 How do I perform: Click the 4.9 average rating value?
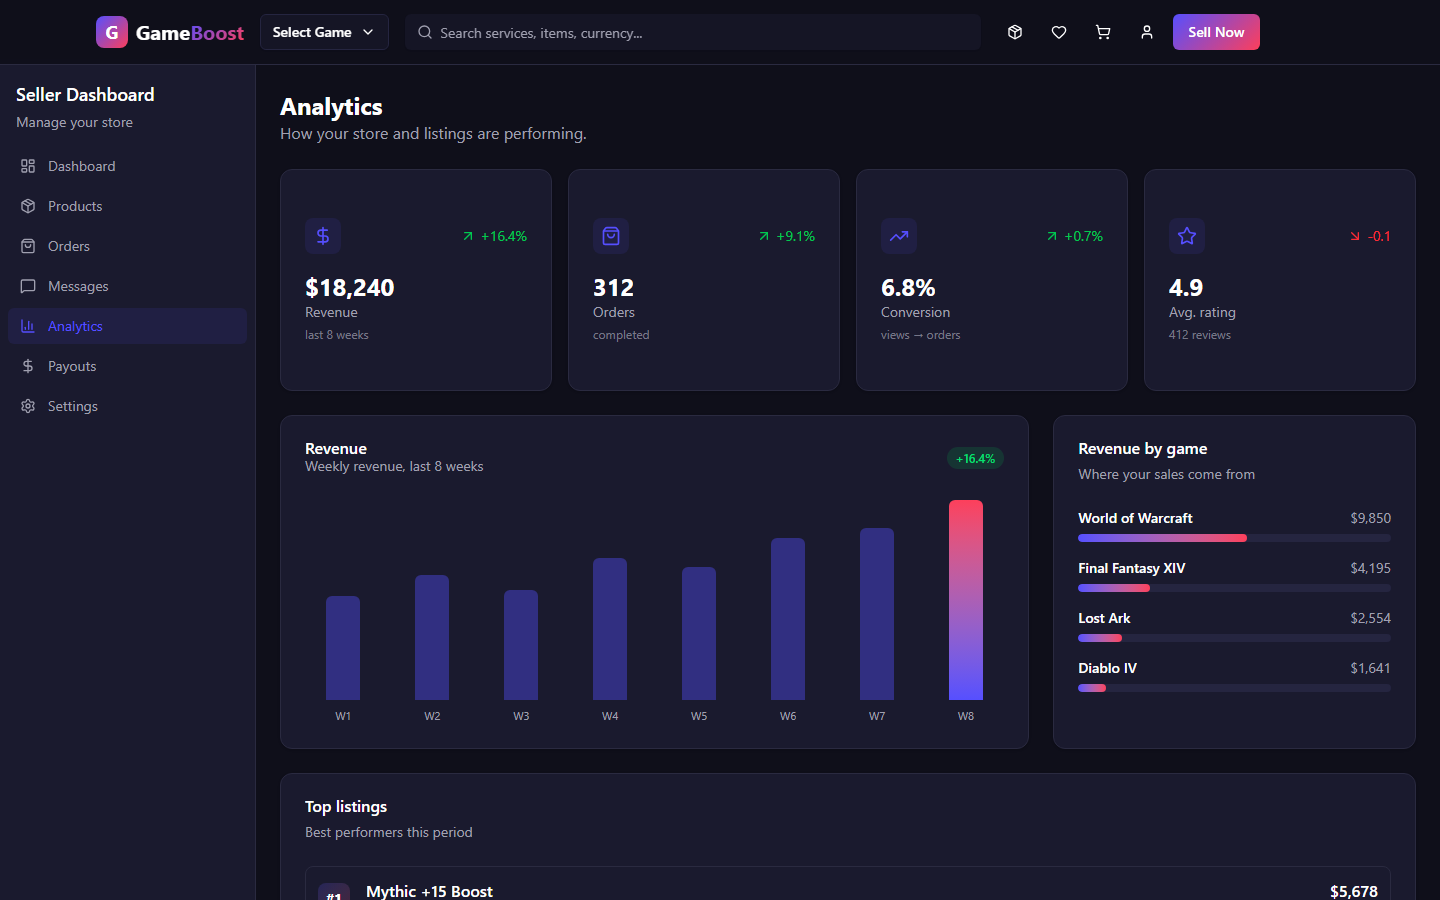coord(1186,288)
